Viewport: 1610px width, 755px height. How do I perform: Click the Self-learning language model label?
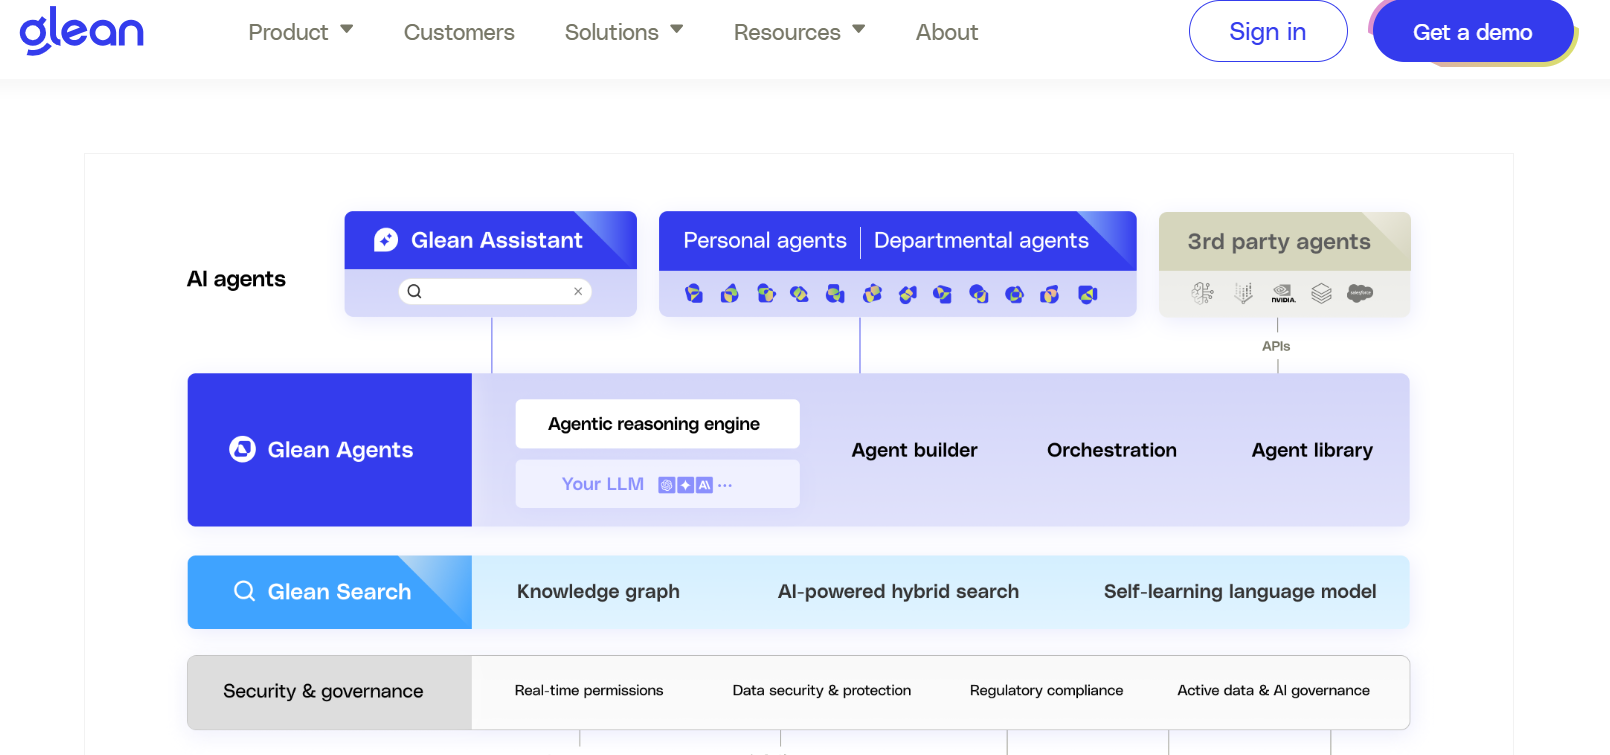1240,591
